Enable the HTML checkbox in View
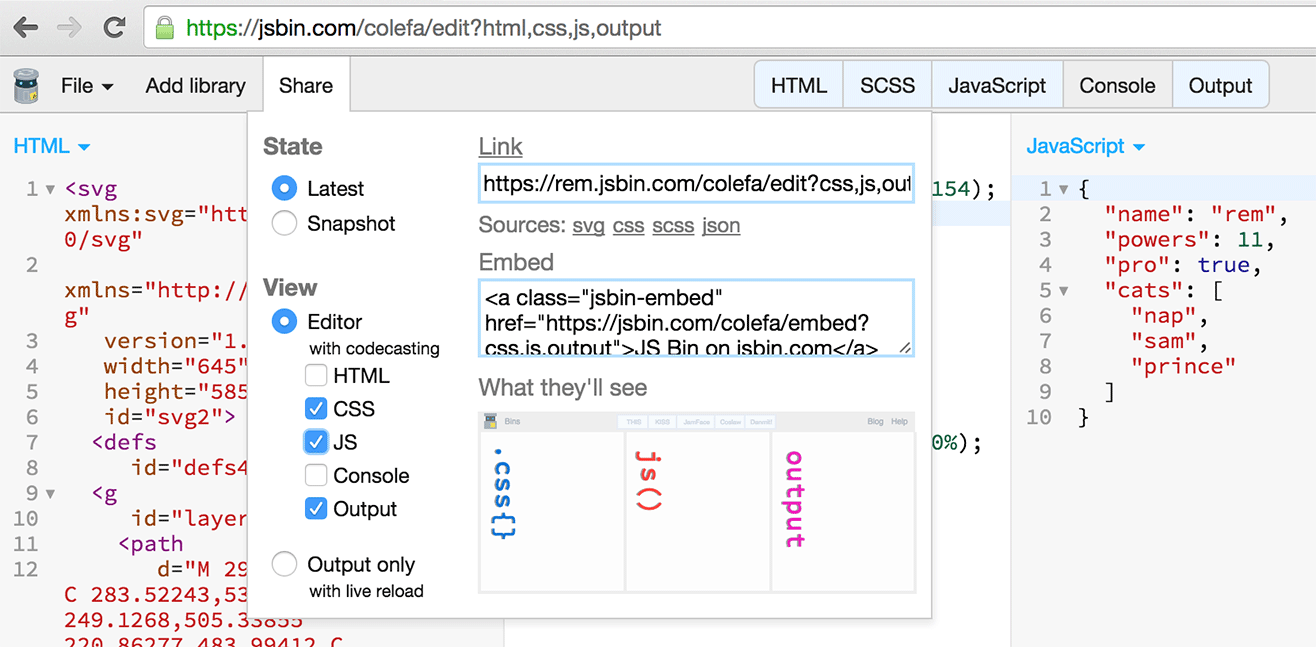 click(316, 376)
